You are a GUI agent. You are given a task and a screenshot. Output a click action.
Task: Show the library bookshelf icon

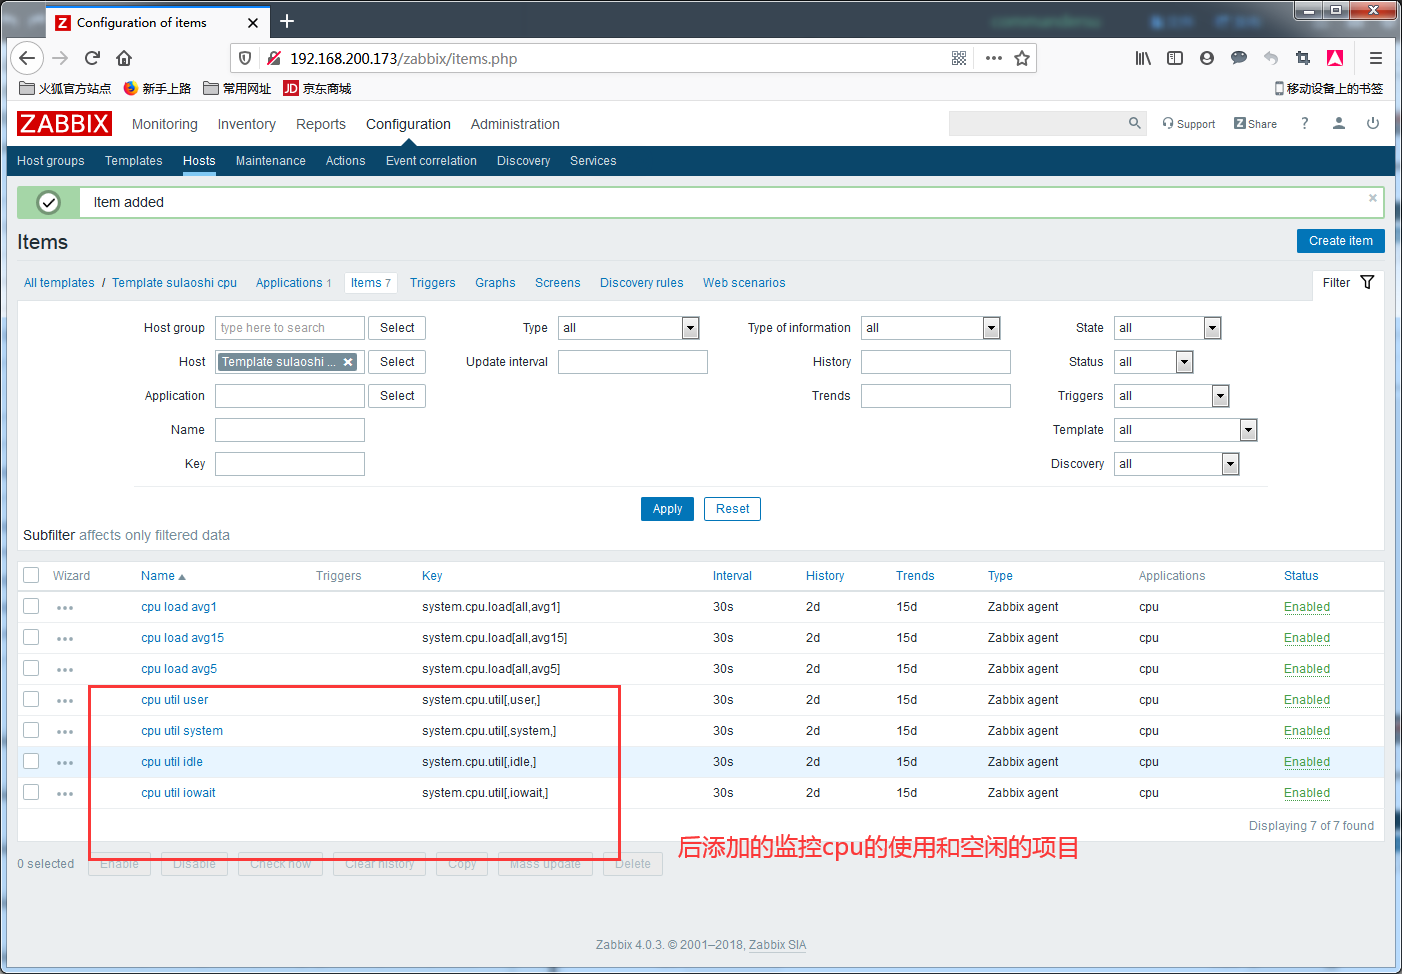pos(1143,58)
